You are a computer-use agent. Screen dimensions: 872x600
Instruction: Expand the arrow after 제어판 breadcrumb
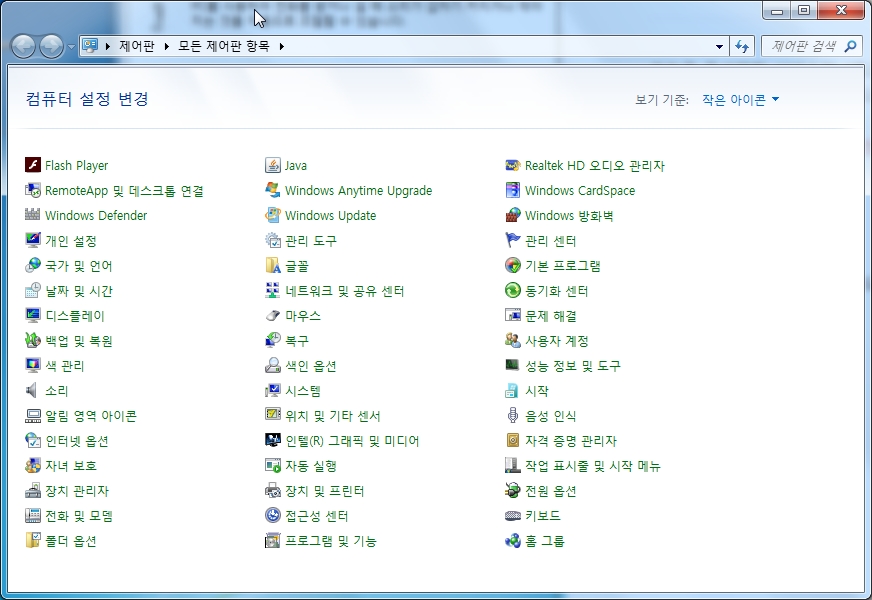pyautogui.click(x=166, y=46)
